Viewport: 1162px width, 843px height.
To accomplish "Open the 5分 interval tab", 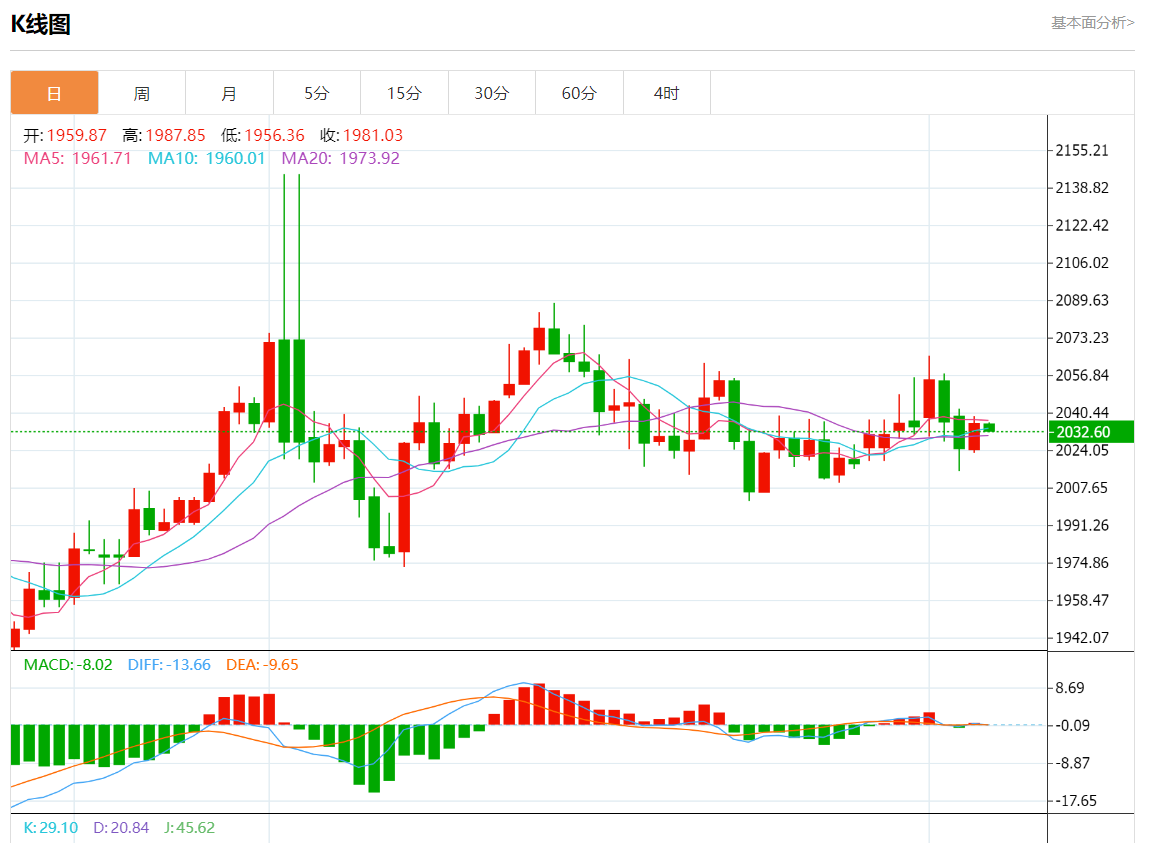I will 316,93.
